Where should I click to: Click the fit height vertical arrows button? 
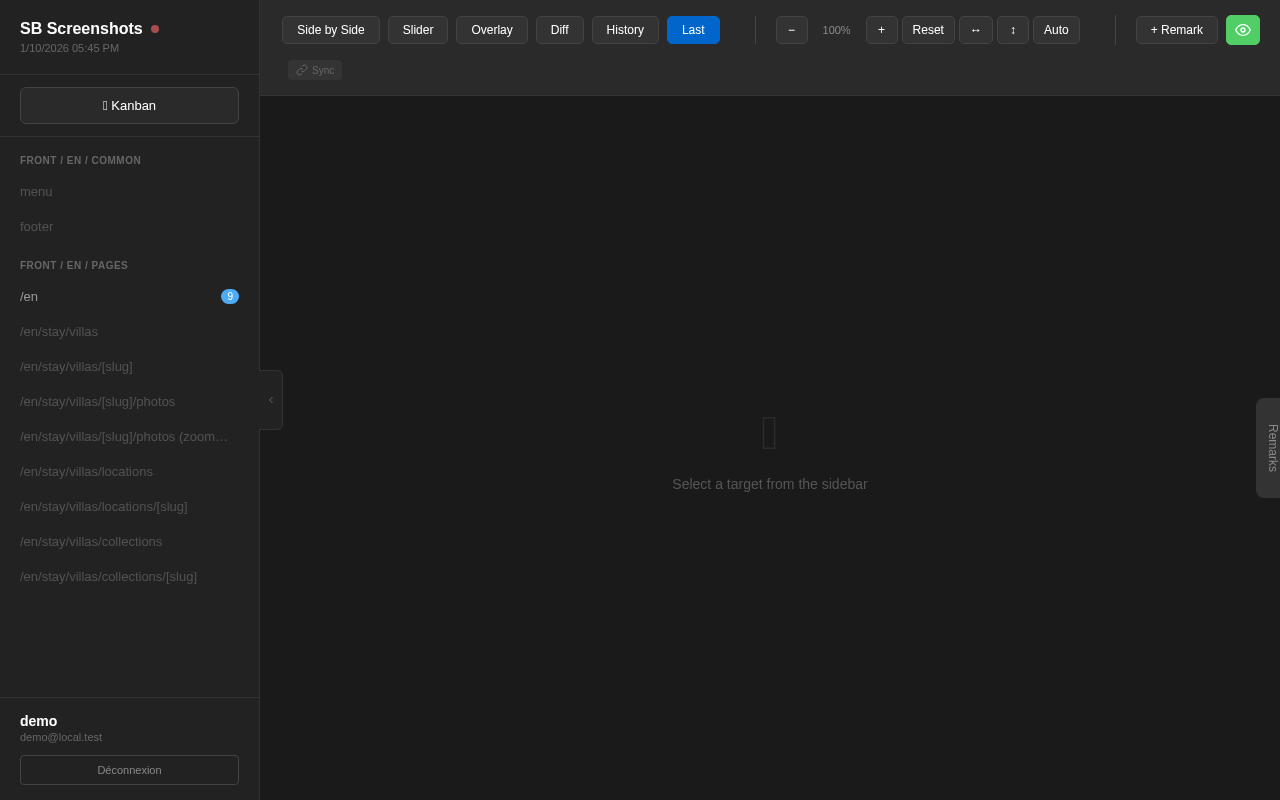(x=1013, y=30)
